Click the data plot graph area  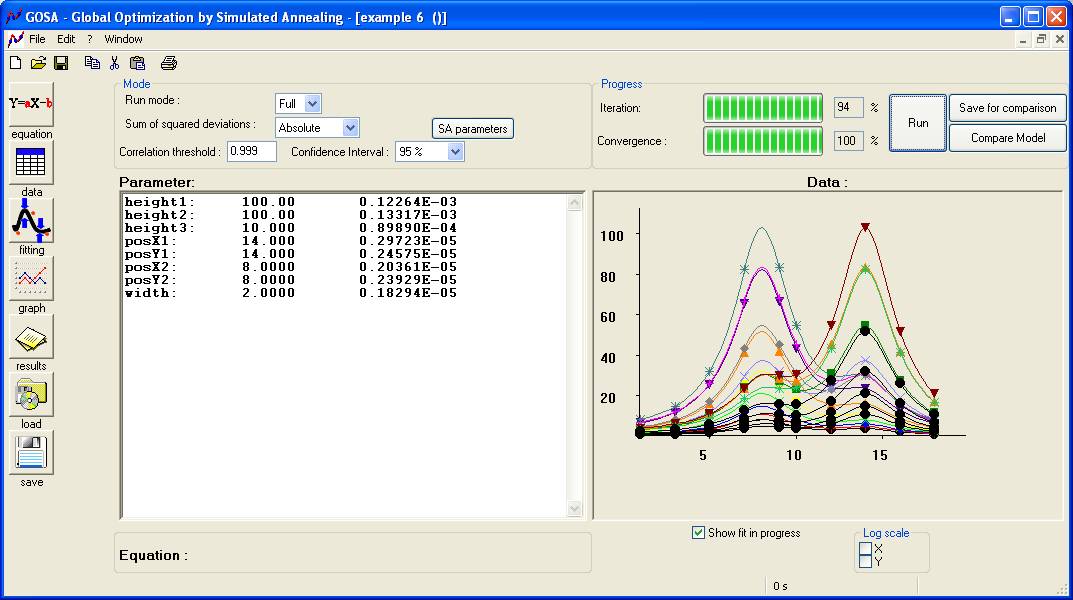(x=829, y=355)
